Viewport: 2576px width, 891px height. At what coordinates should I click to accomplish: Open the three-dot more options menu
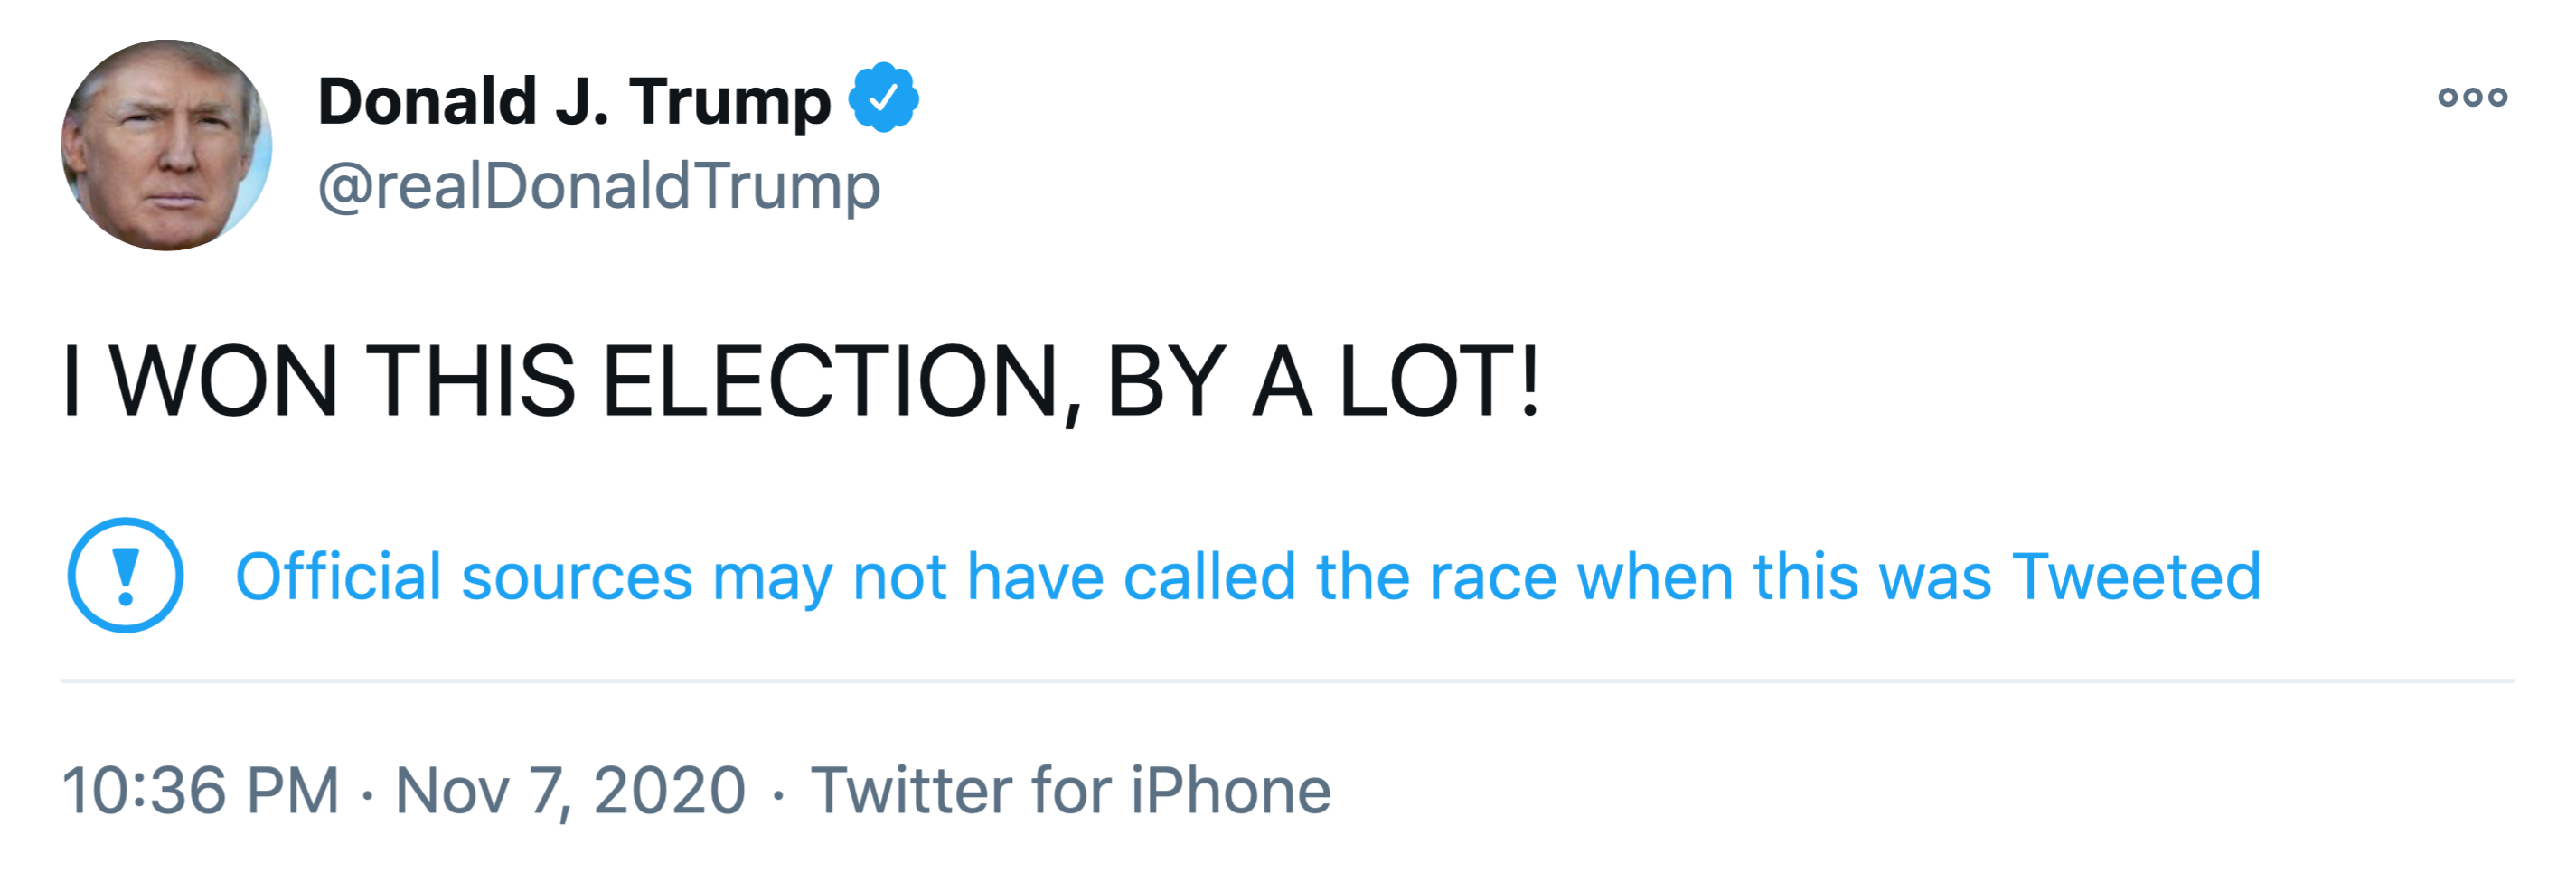click(2472, 97)
